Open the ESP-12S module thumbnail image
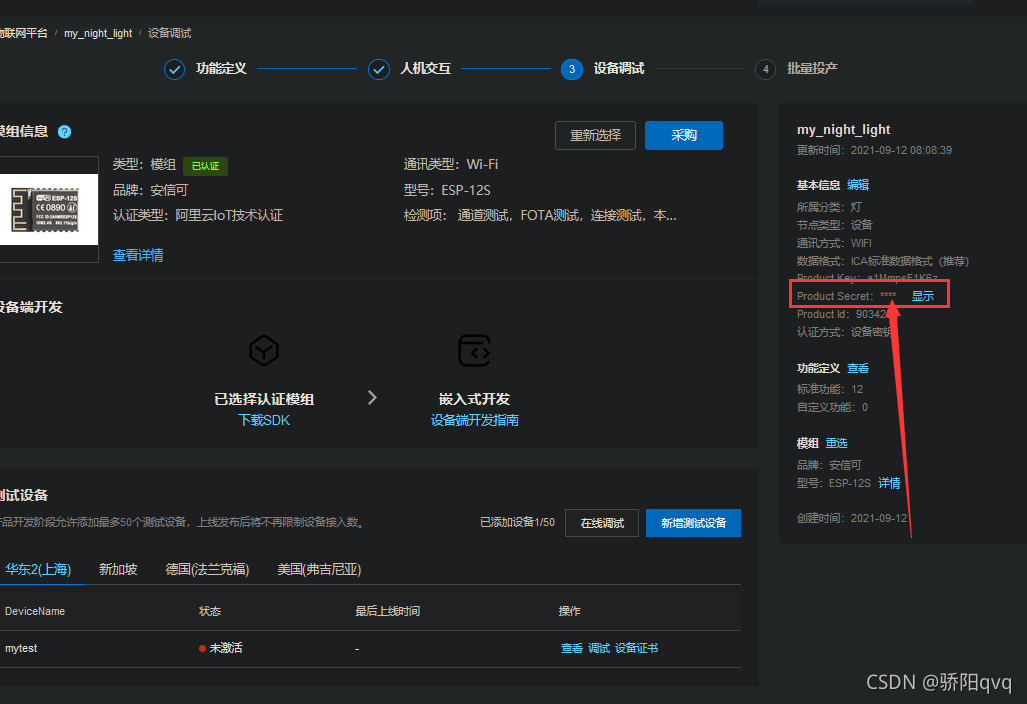The width and height of the screenshot is (1027, 704). click(x=48, y=210)
